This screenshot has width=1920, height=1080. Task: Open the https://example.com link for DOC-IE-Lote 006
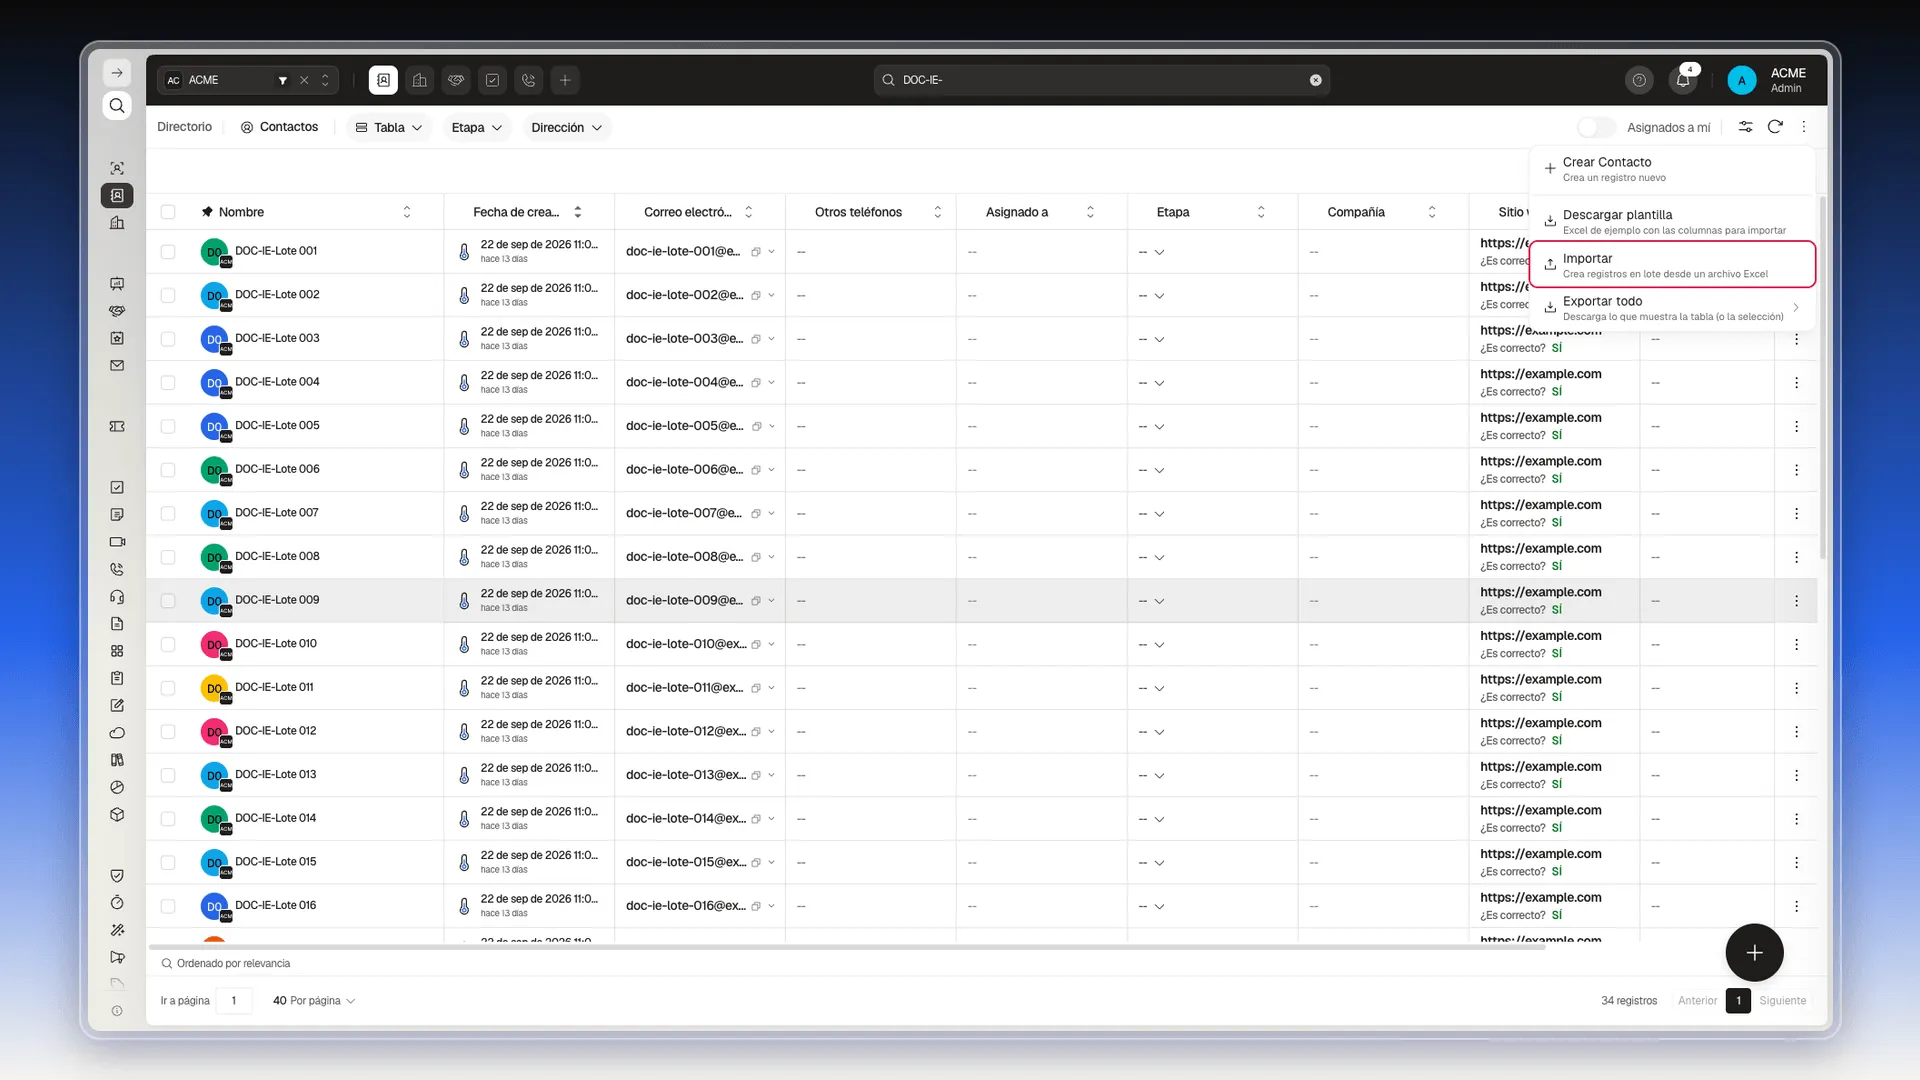click(1540, 461)
